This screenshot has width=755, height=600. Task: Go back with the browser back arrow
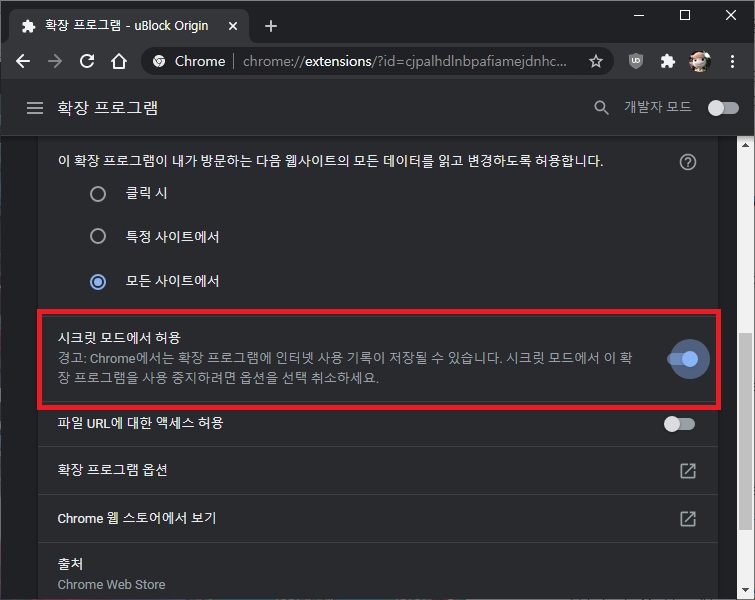[x=23, y=61]
